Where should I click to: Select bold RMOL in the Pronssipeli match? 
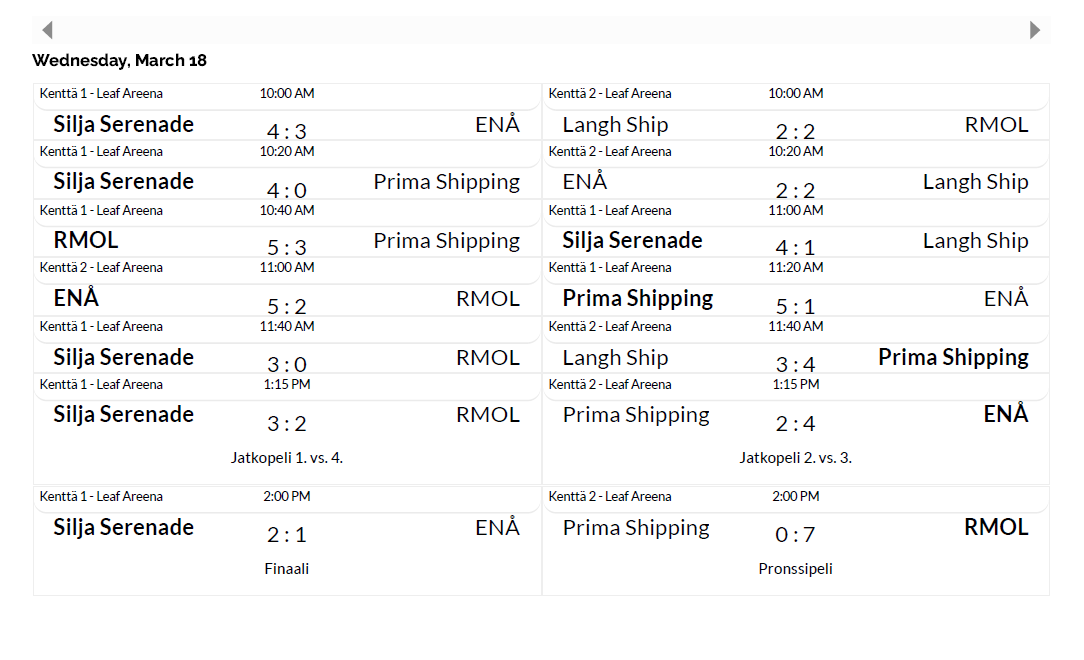pos(996,528)
